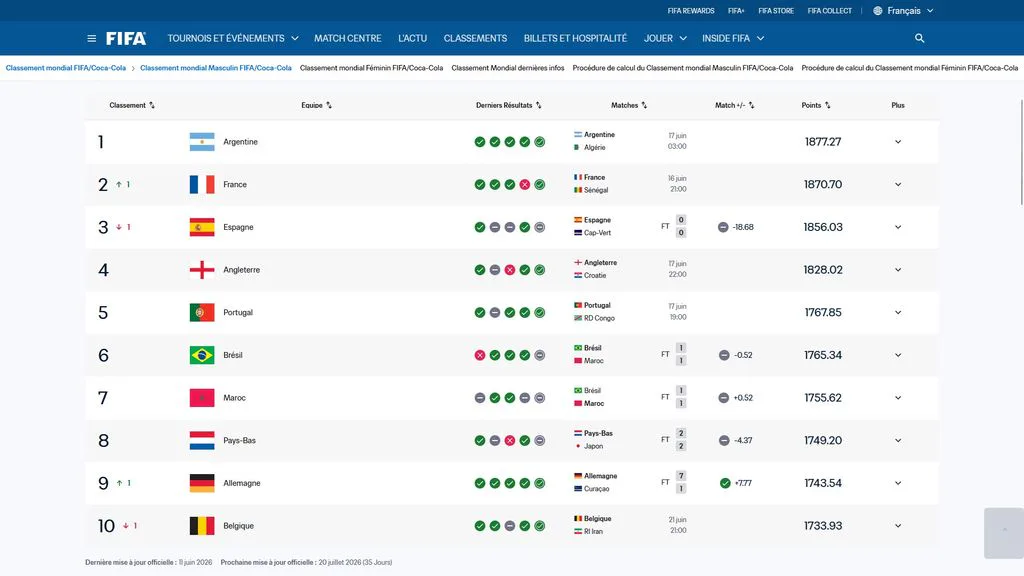The image size is (1024, 576).
Task: Go to Match Centre
Action: 347,39
